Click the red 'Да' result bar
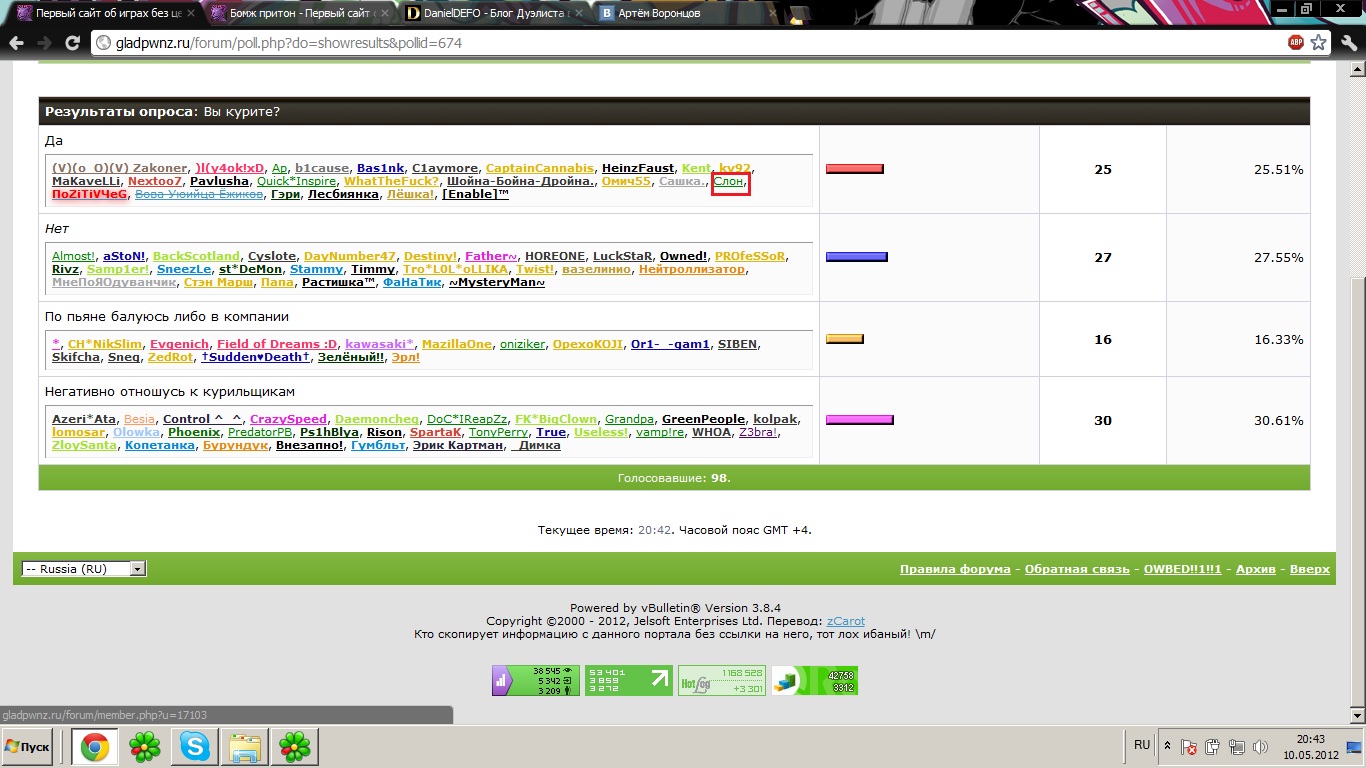 854,169
